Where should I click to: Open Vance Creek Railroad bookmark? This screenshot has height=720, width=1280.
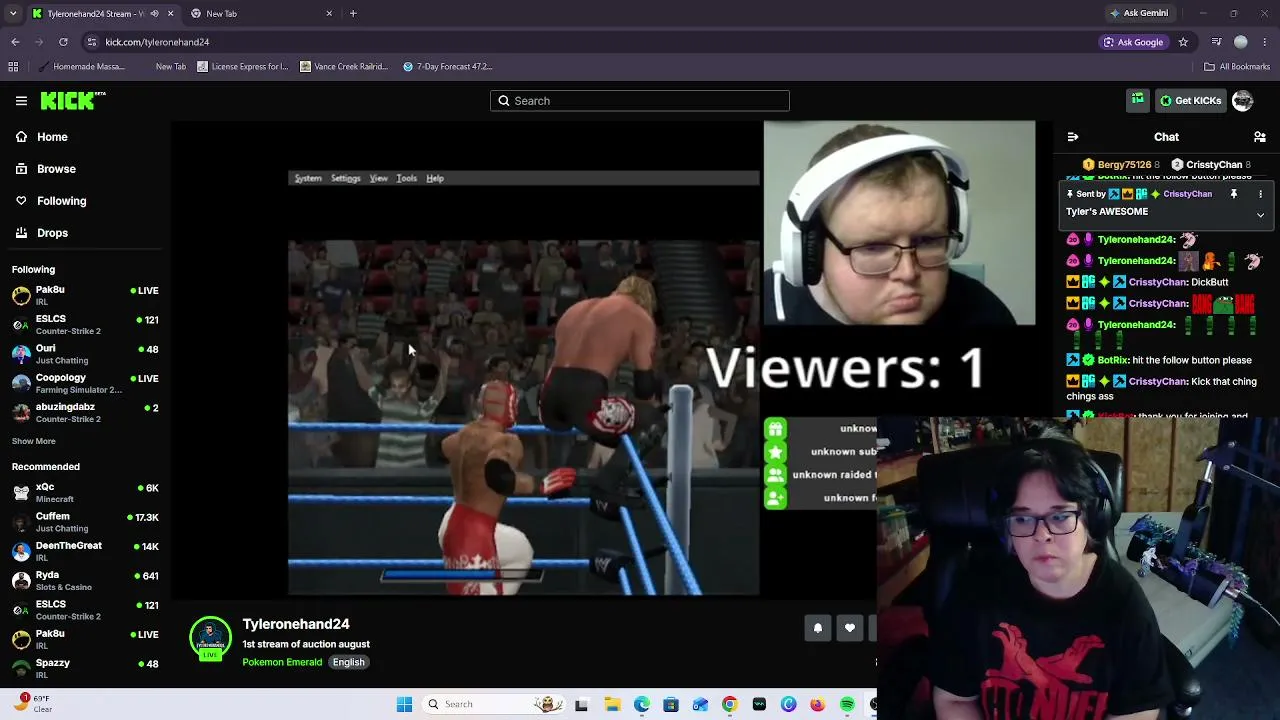(x=344, y=67)
